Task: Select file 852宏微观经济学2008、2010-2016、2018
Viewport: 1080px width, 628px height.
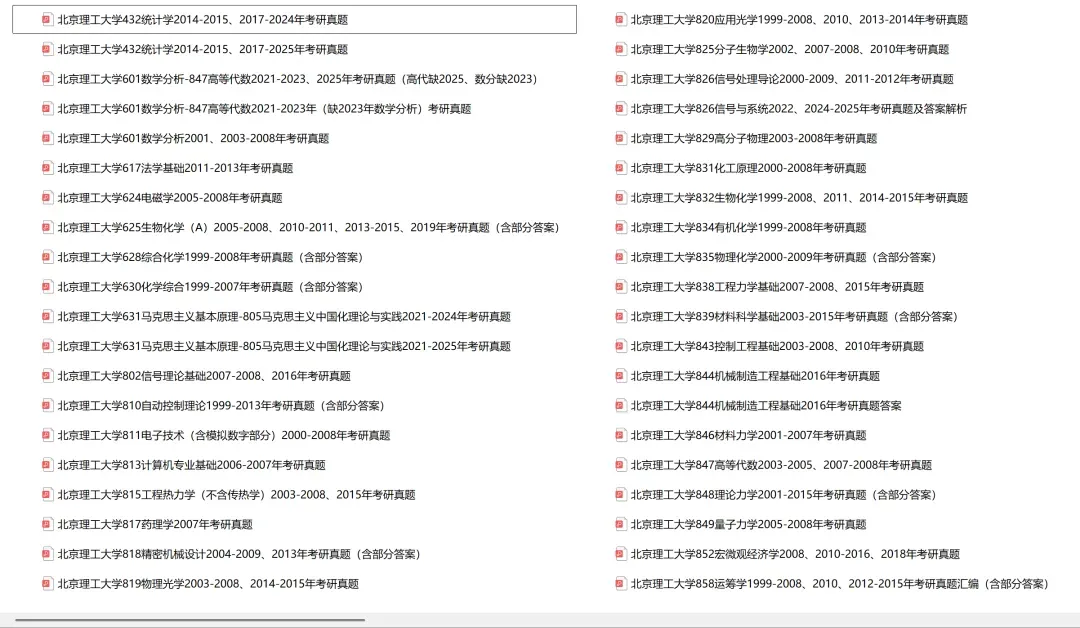Action: coord(795,554)
